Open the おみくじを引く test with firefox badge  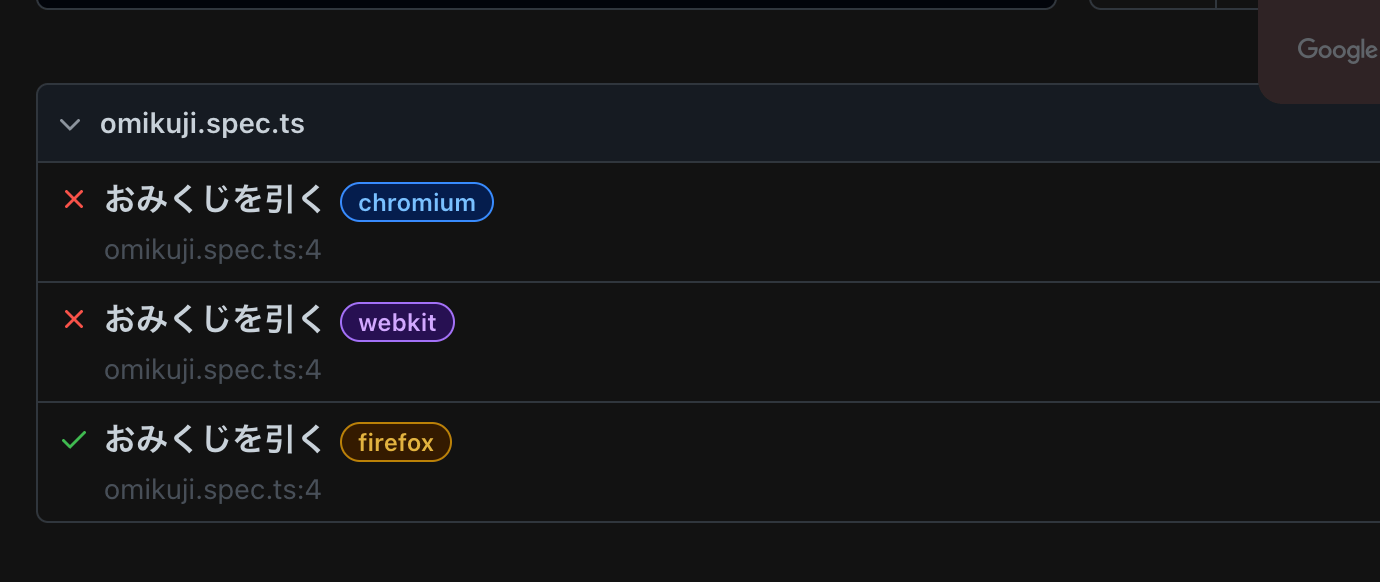click(x=215, y=441)
